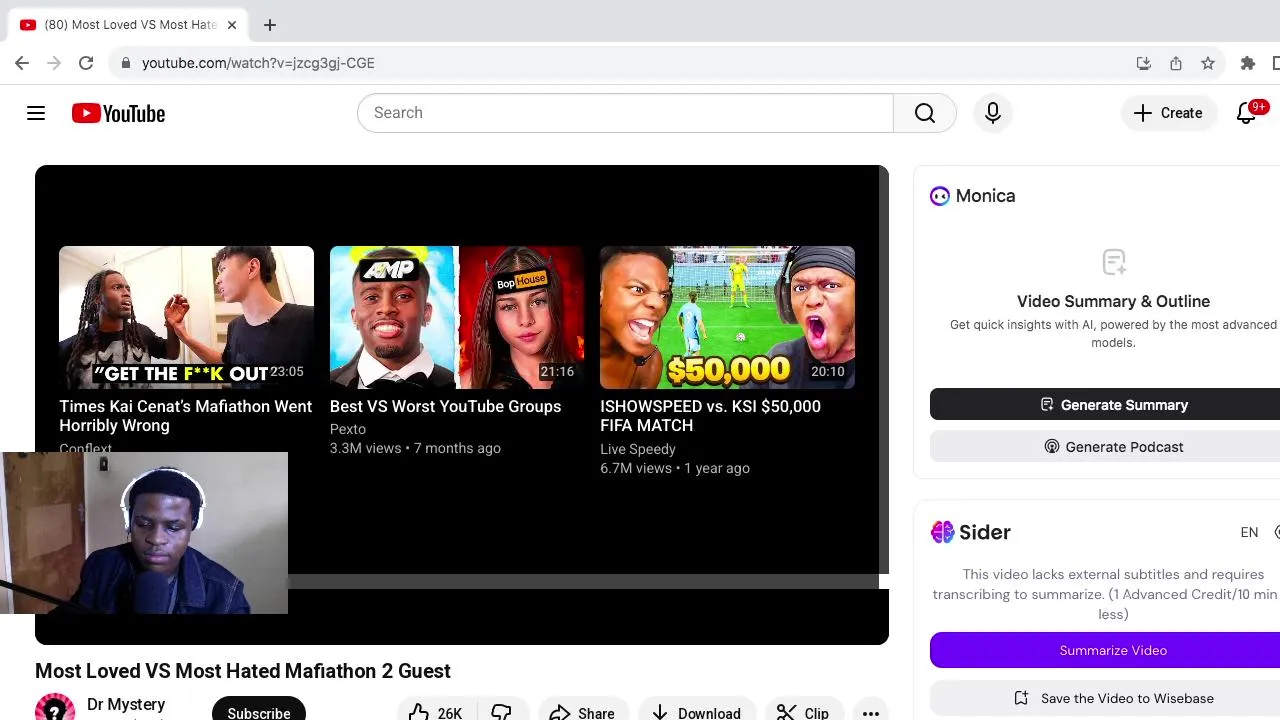Click the Monica panel logo
This screenshot has height=720, width=1280.
click(x=940, y=196)
